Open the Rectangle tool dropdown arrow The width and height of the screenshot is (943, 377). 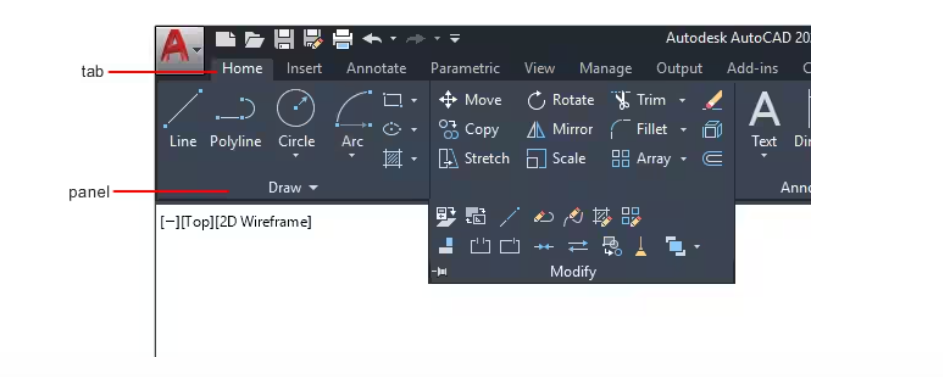(414, 100)
